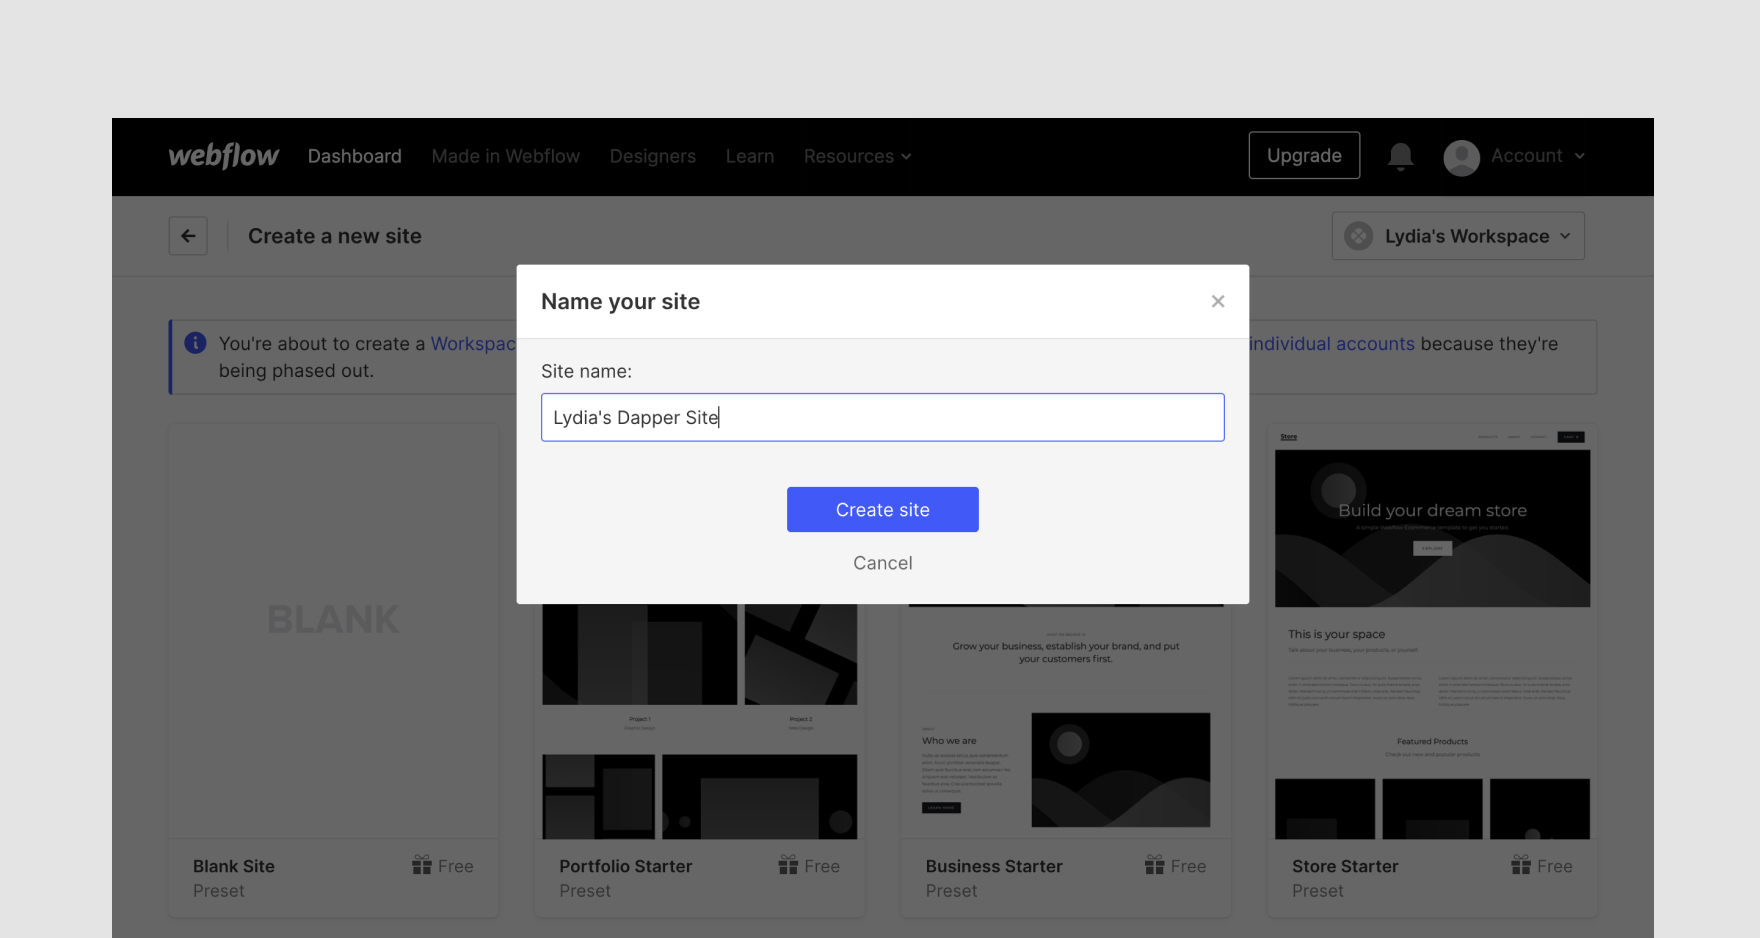Open the Resources dropdown
Viewport: 1760px width, 938px height.
tap(856, 156)
